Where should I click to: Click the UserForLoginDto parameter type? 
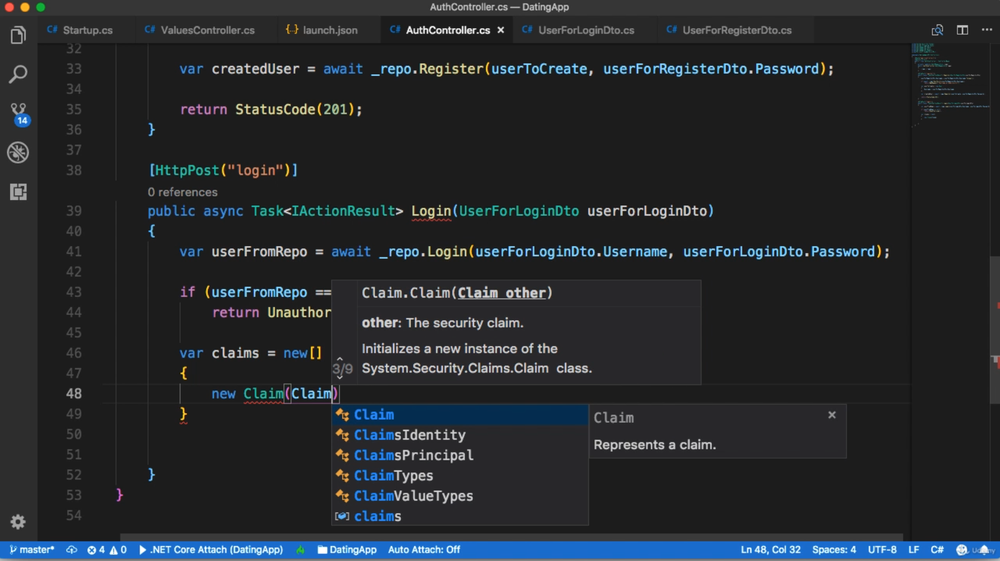518,211
